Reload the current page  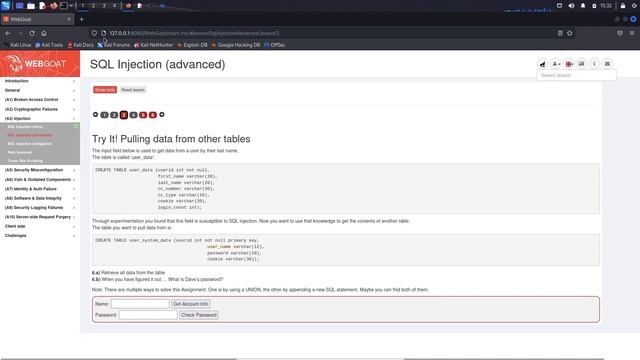[x=32, y=33]
